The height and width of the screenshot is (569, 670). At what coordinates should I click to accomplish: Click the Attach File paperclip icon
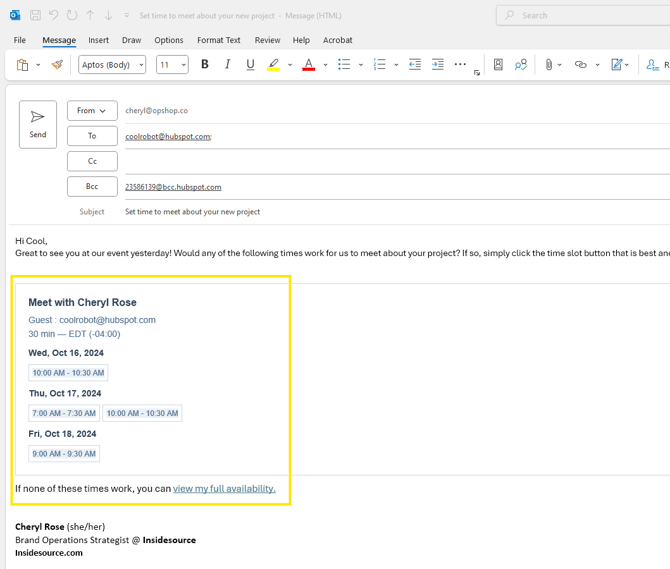coord(548,65)
